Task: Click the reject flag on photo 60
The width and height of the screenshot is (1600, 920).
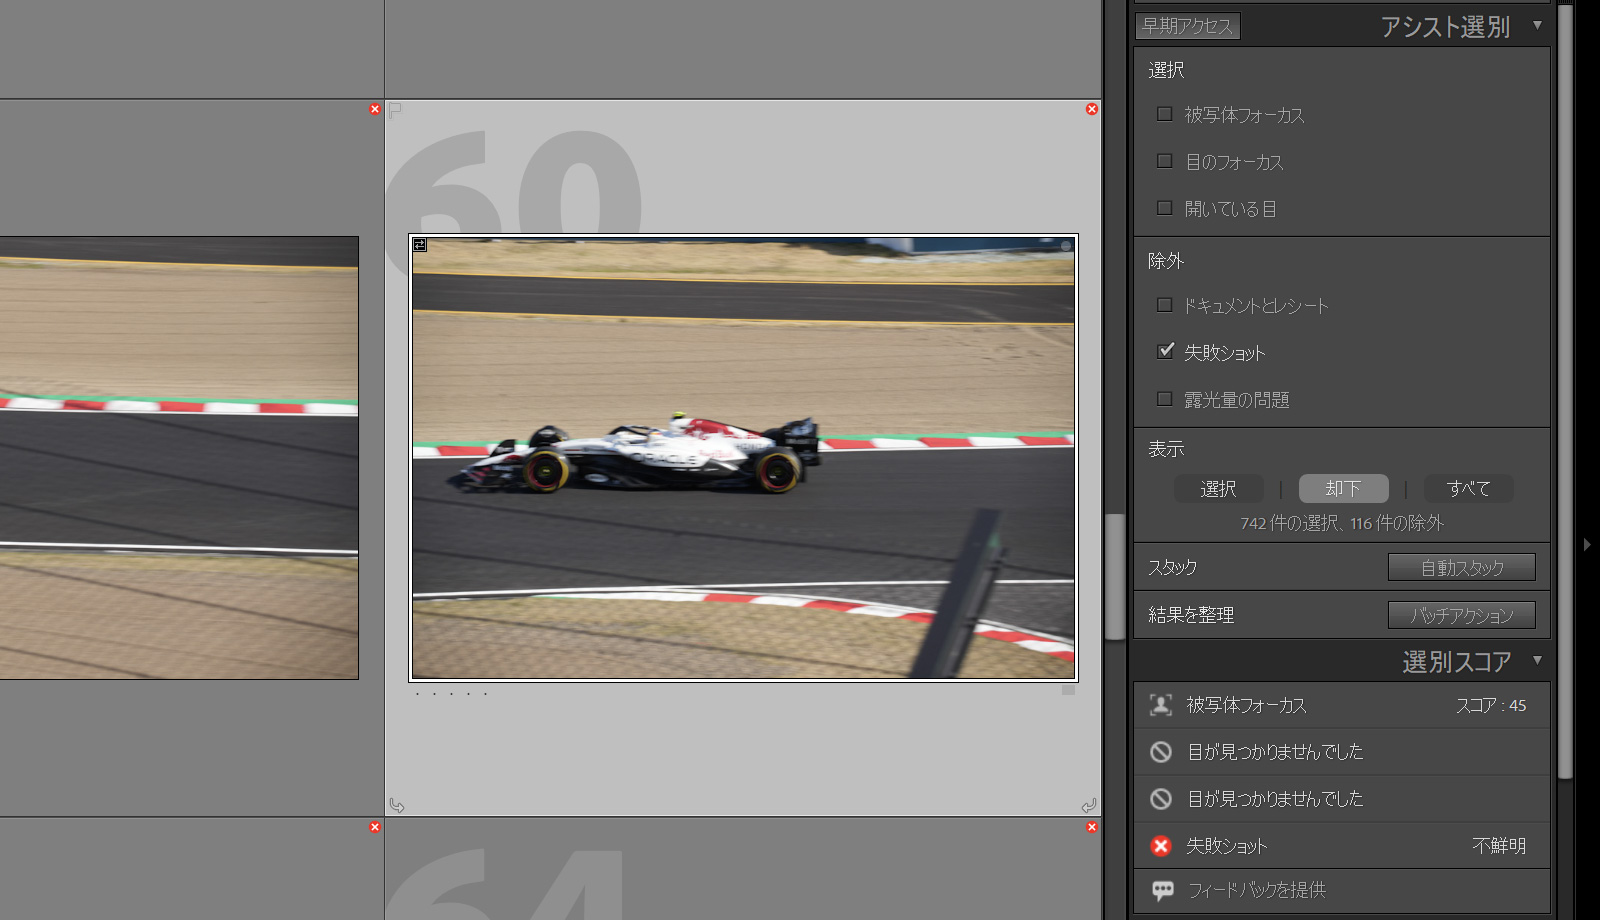Action: pos(1092,109)
